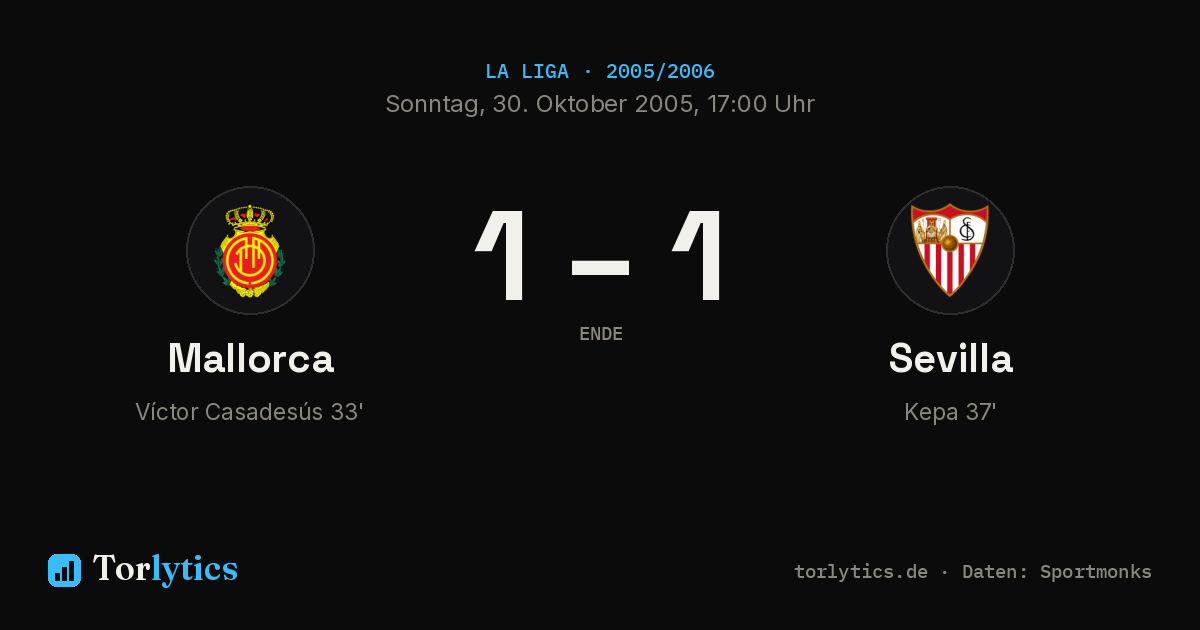This screenshot has height=630, width=1200.
Task: Click the LA LIGA 2005/2006 header
Action: [x=600, y=72]
